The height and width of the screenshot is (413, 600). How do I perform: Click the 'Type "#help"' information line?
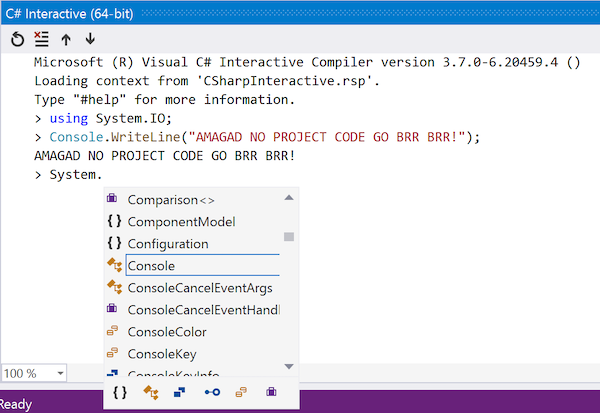click(x=165, y=100)
